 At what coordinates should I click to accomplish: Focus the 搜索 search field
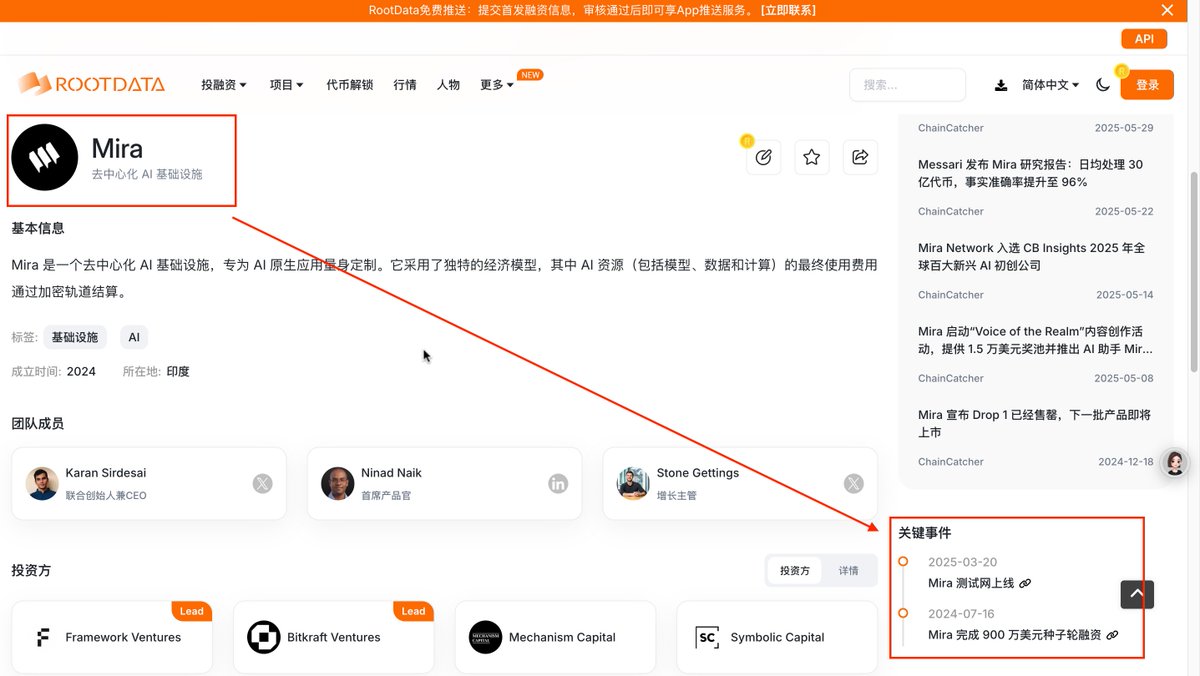pos(907,85)
